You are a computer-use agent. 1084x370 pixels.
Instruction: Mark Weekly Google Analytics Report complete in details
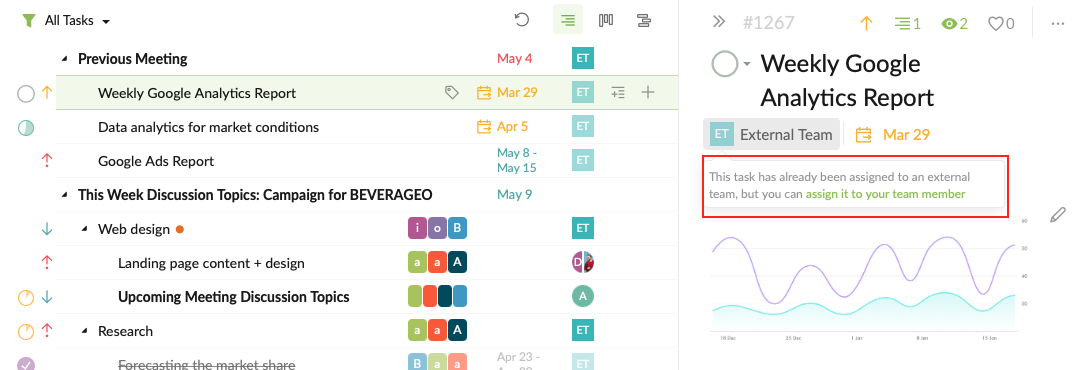(725, 64)
